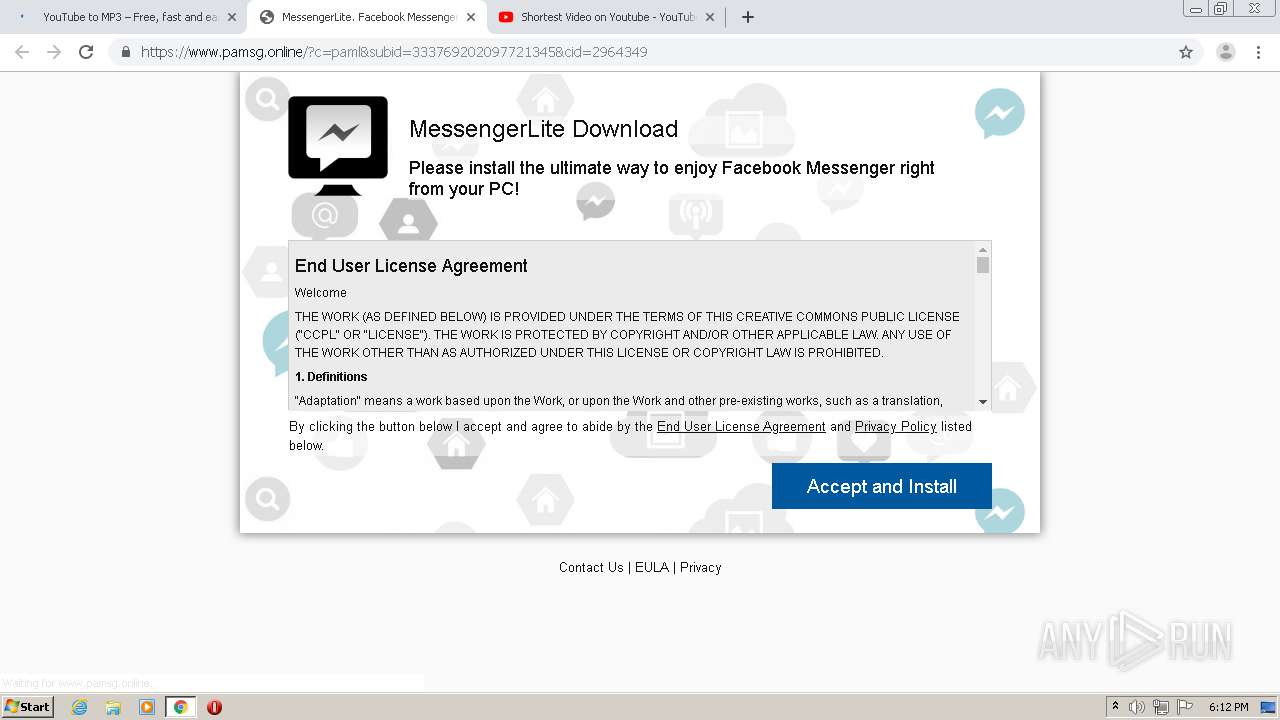This screenshot has width=1280, height=720.
Task: Open the Opera icon on taskbar
Action: [x=214, y=707]
